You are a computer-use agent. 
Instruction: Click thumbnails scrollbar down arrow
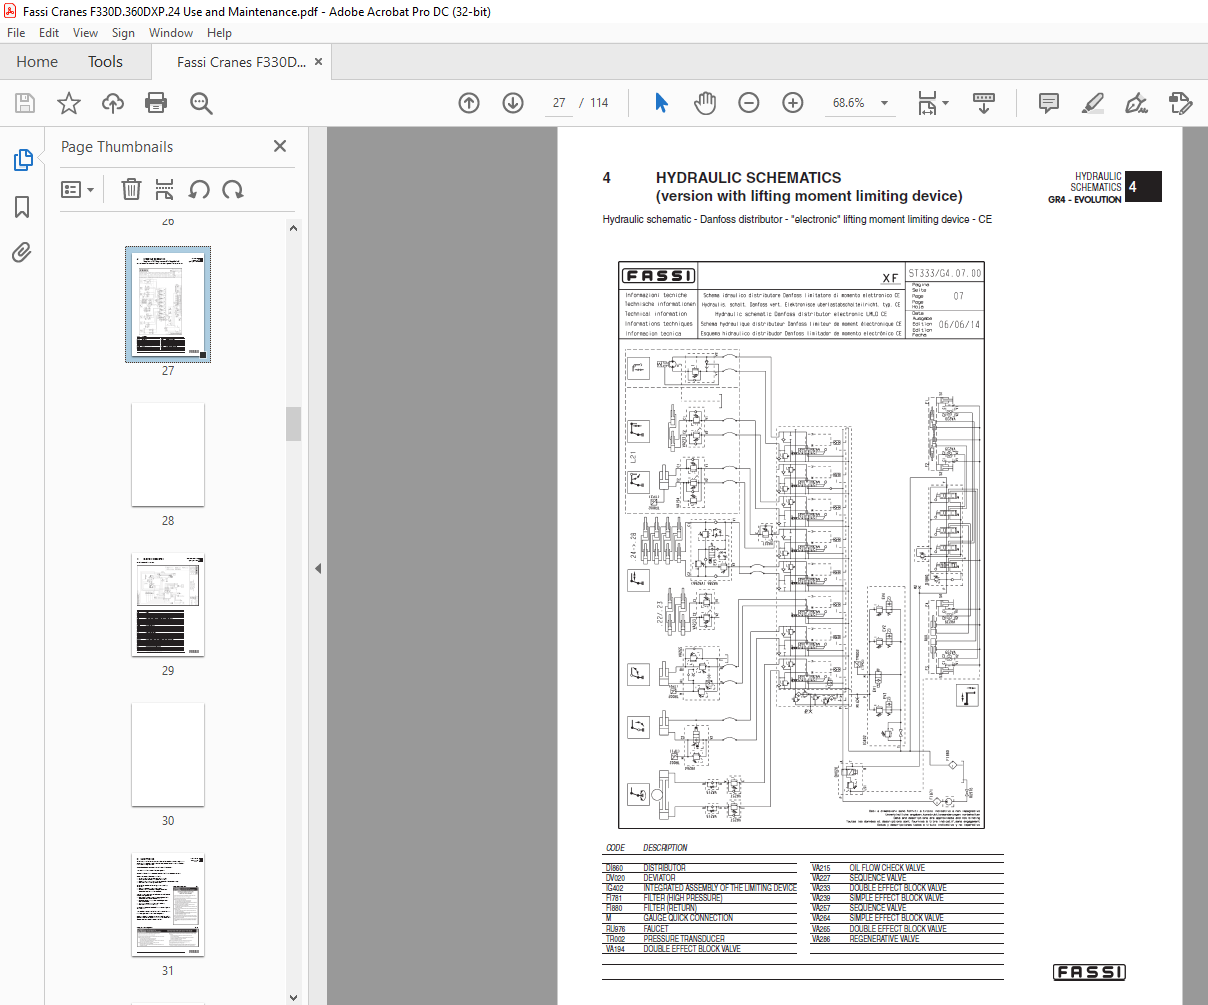click(x=293, y=997)
